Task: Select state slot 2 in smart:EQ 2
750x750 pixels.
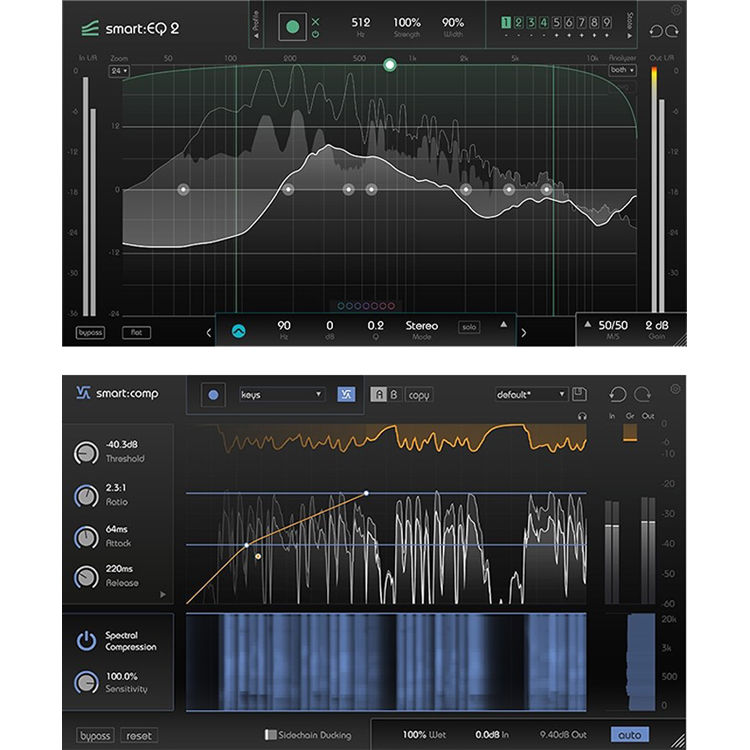Action: point(518,22)
